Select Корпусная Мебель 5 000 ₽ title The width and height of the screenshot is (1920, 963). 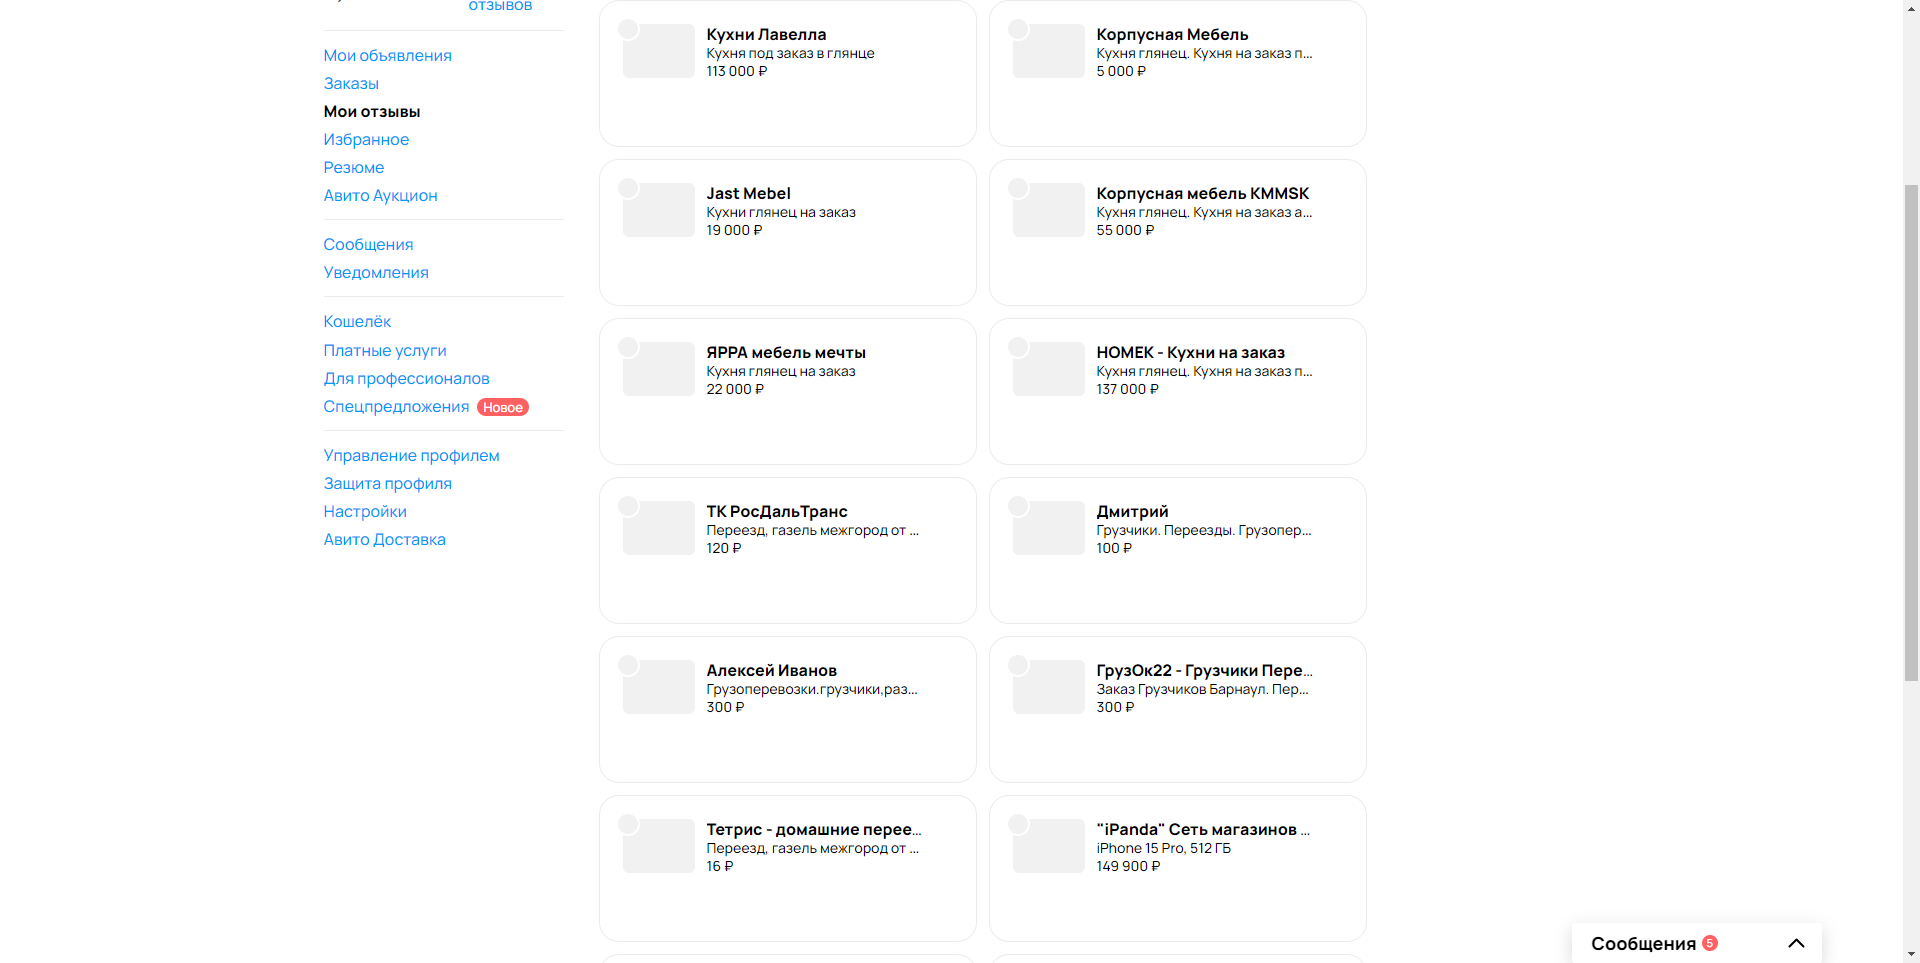click(1172, 35)
